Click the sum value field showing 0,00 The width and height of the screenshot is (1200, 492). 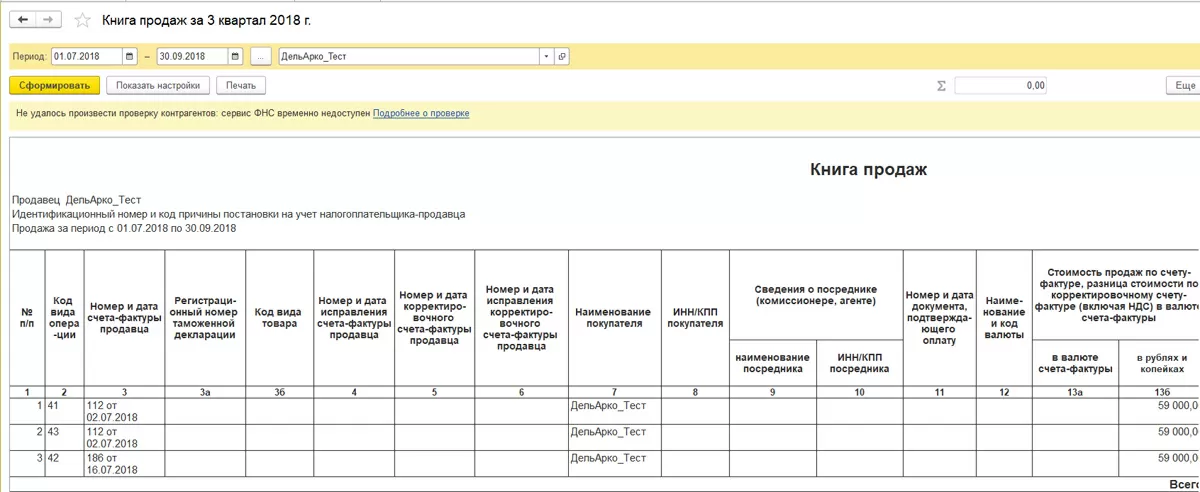click(x=1001, y=86)
